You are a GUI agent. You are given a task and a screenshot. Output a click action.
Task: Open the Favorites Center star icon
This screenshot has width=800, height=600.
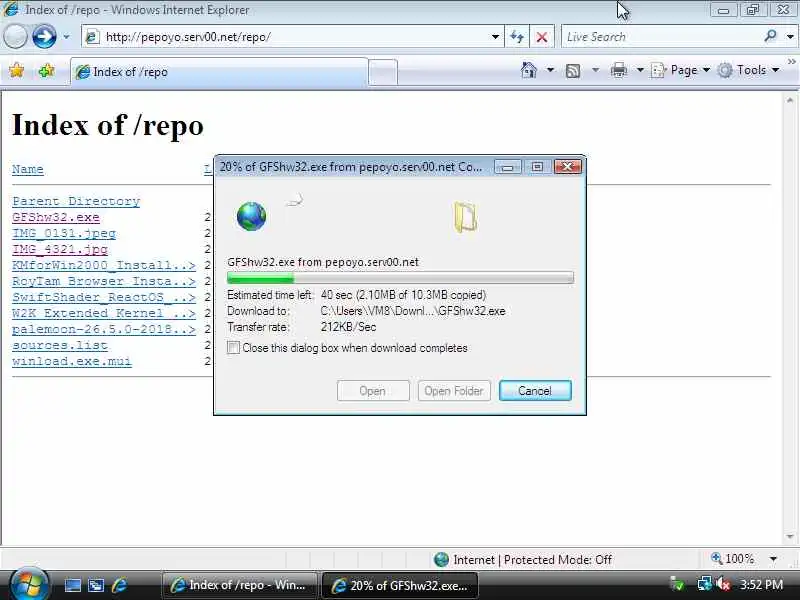point(16,70)
